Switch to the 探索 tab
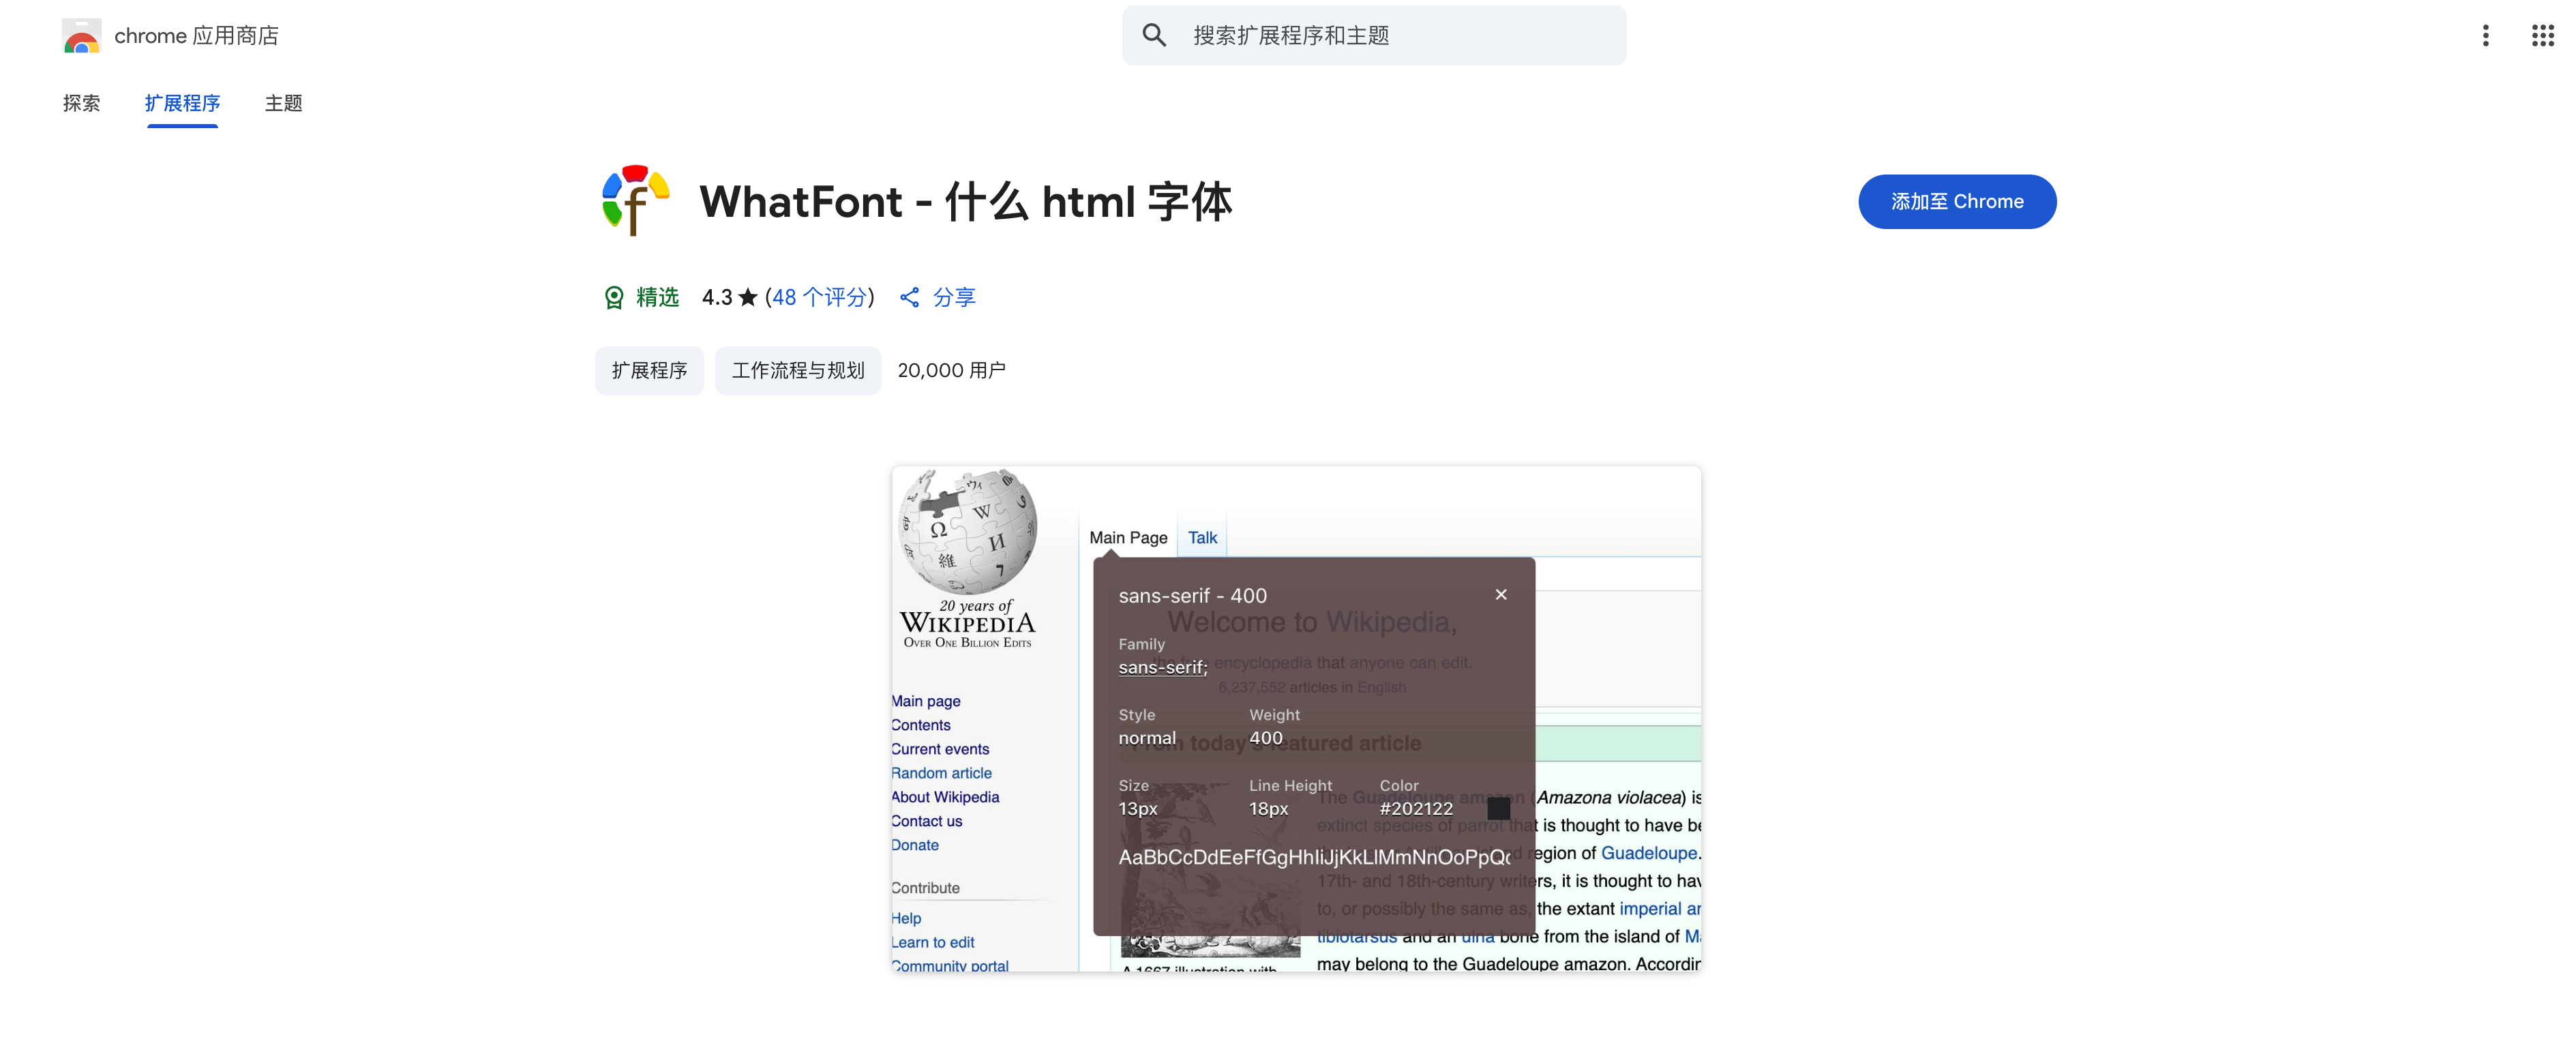2576x1054 pixels. pos(81,103)
